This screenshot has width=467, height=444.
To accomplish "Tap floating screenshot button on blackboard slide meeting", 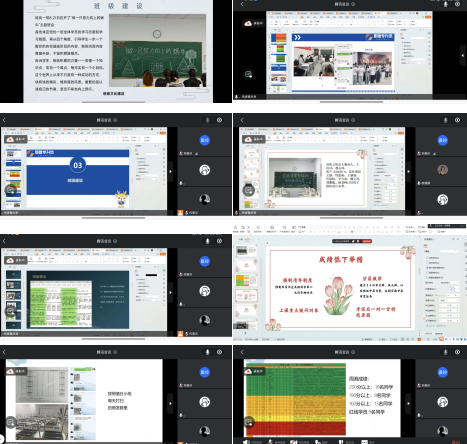I will point(248,190).
